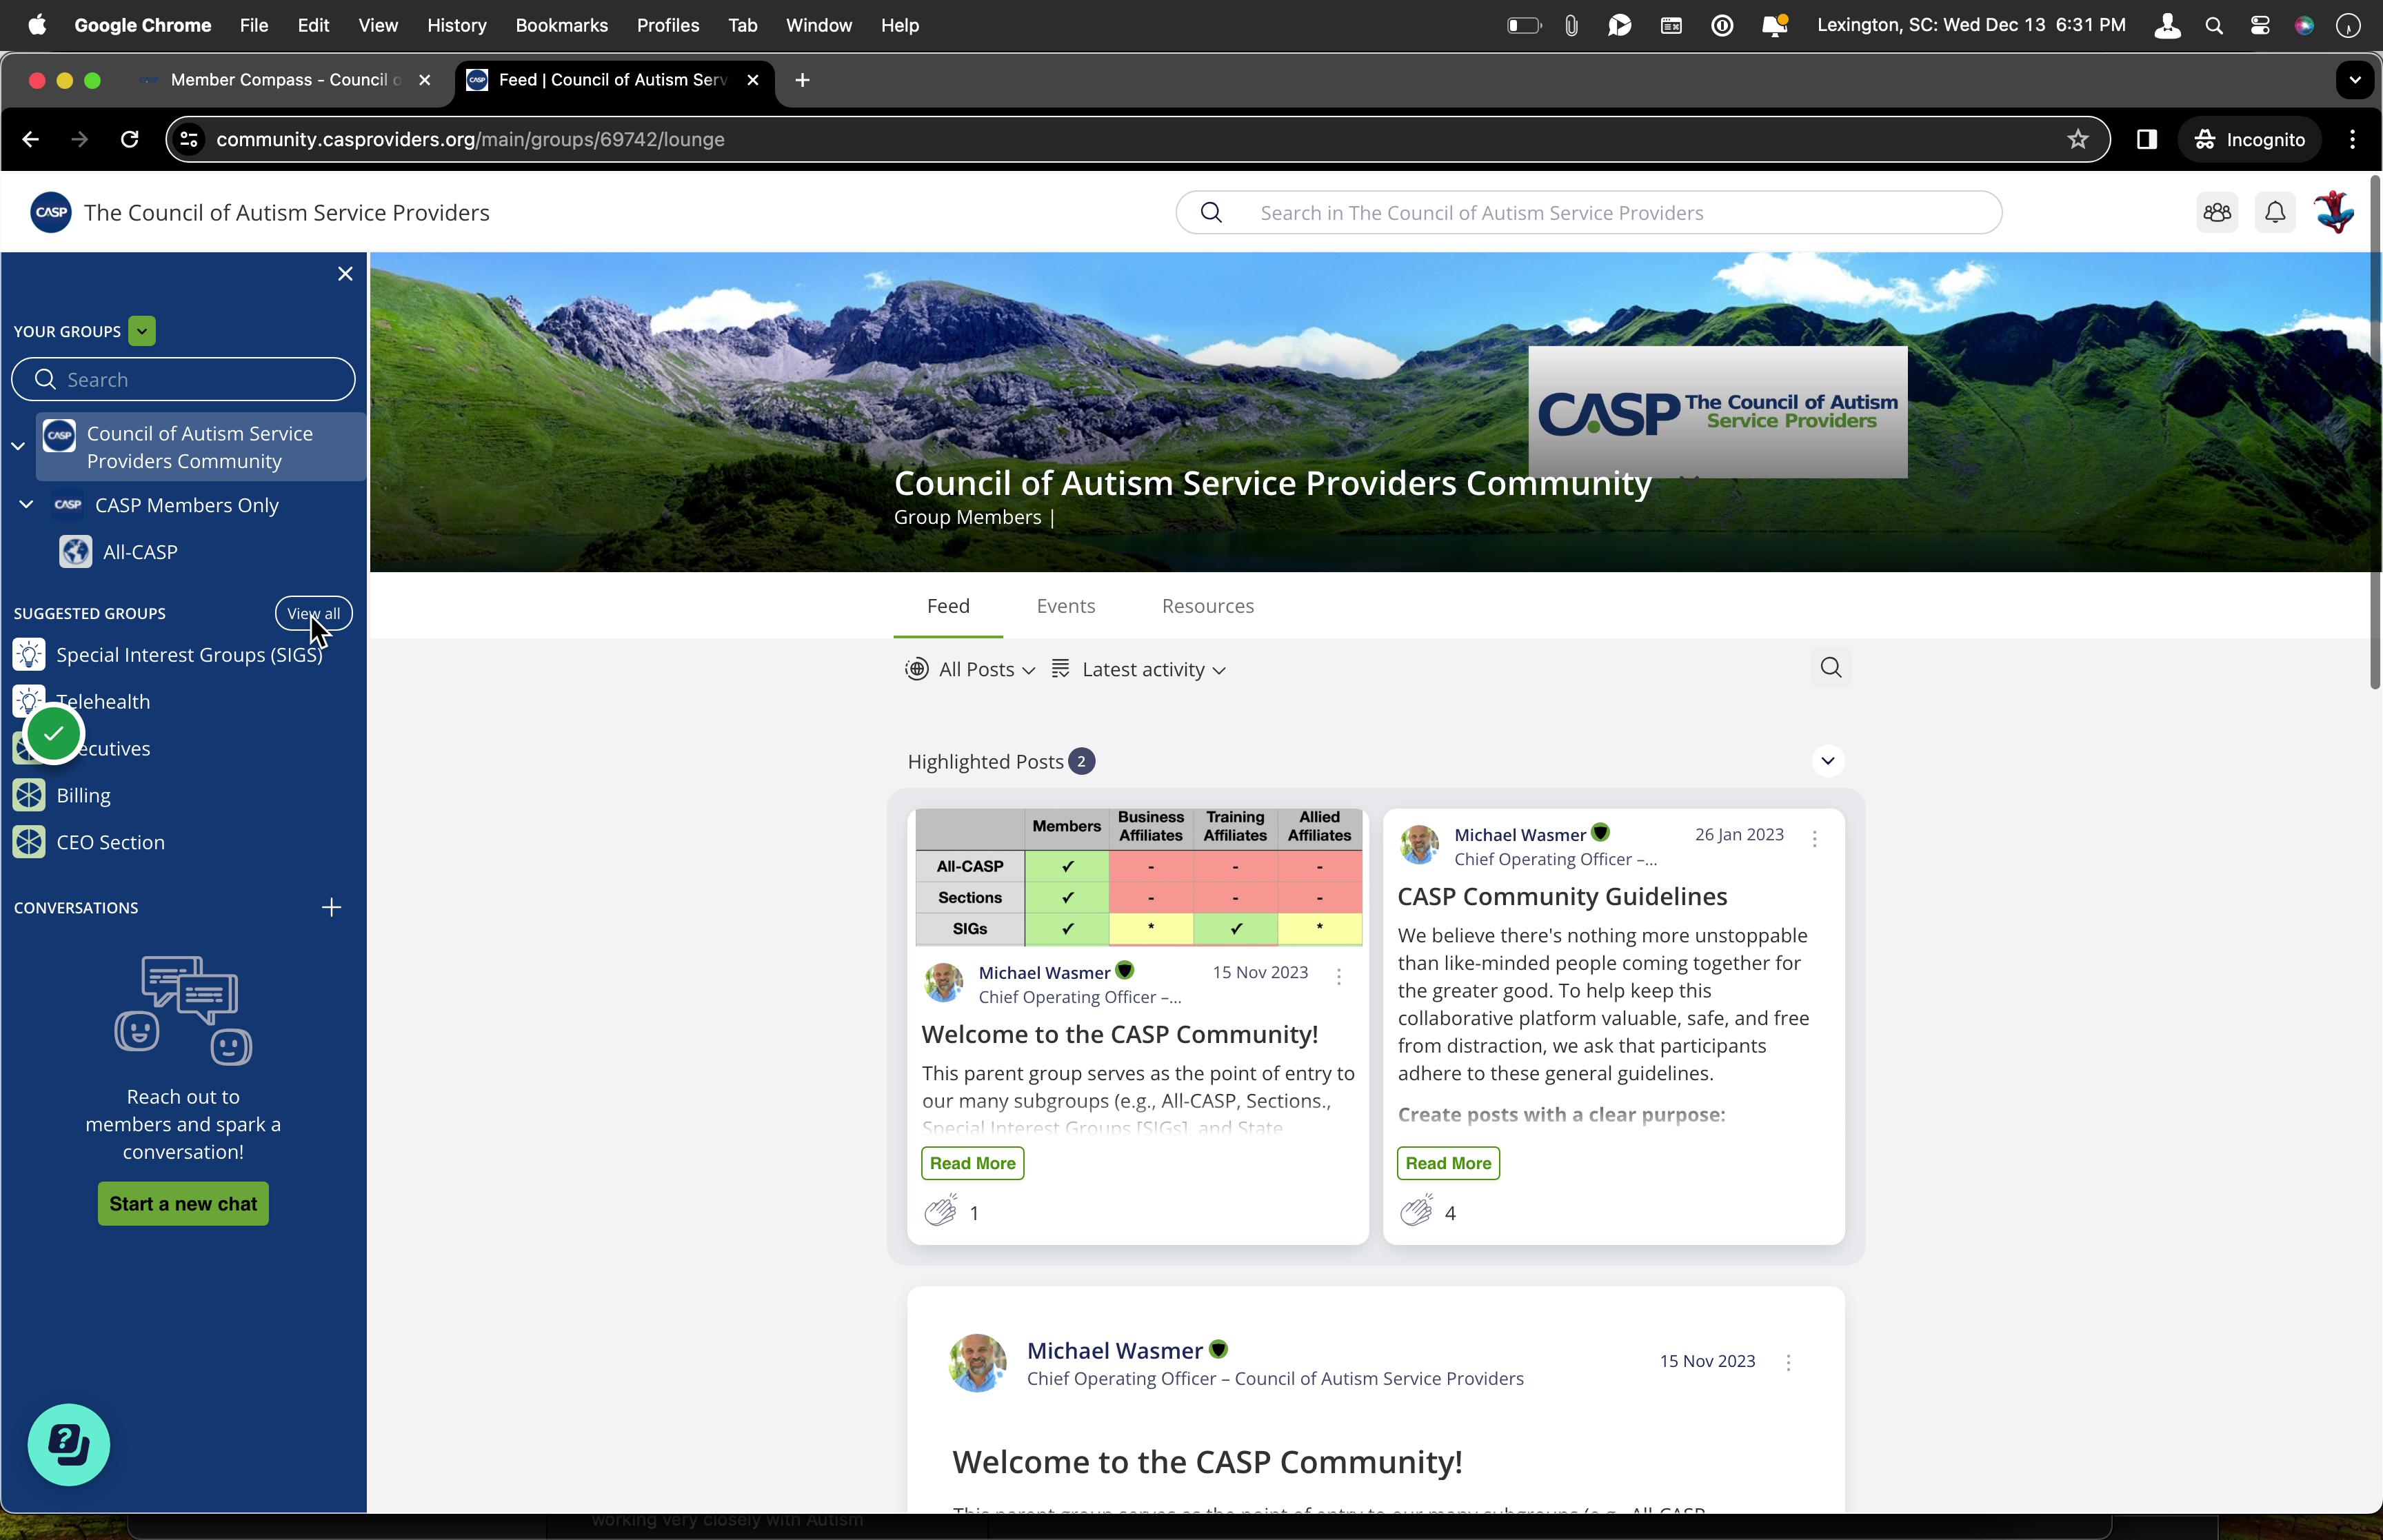Open Chrome side panel icon
This screenshot has width=2383, height=1540.
(2146, 139)
